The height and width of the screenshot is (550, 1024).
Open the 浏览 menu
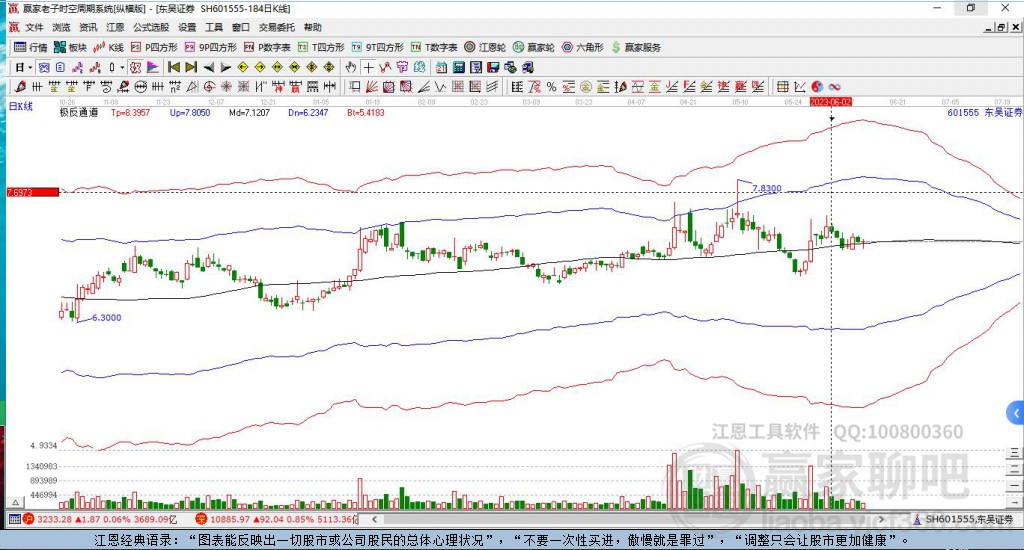(x=61, y=27)
